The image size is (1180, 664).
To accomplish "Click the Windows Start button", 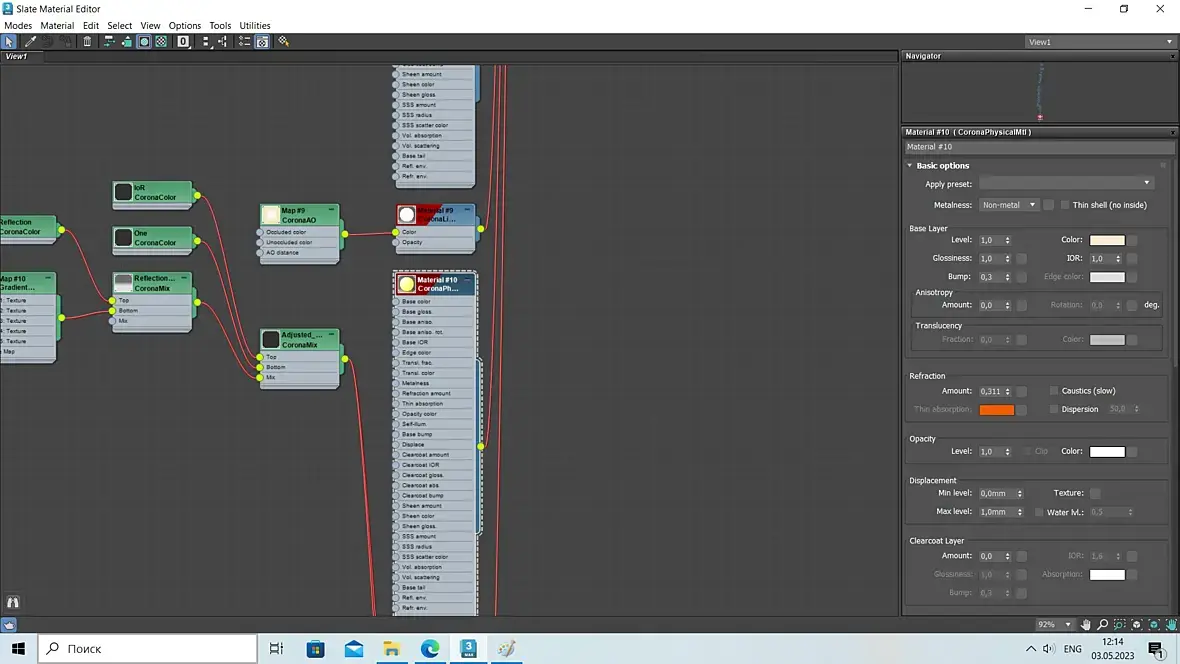I will (x=18, y=648).
